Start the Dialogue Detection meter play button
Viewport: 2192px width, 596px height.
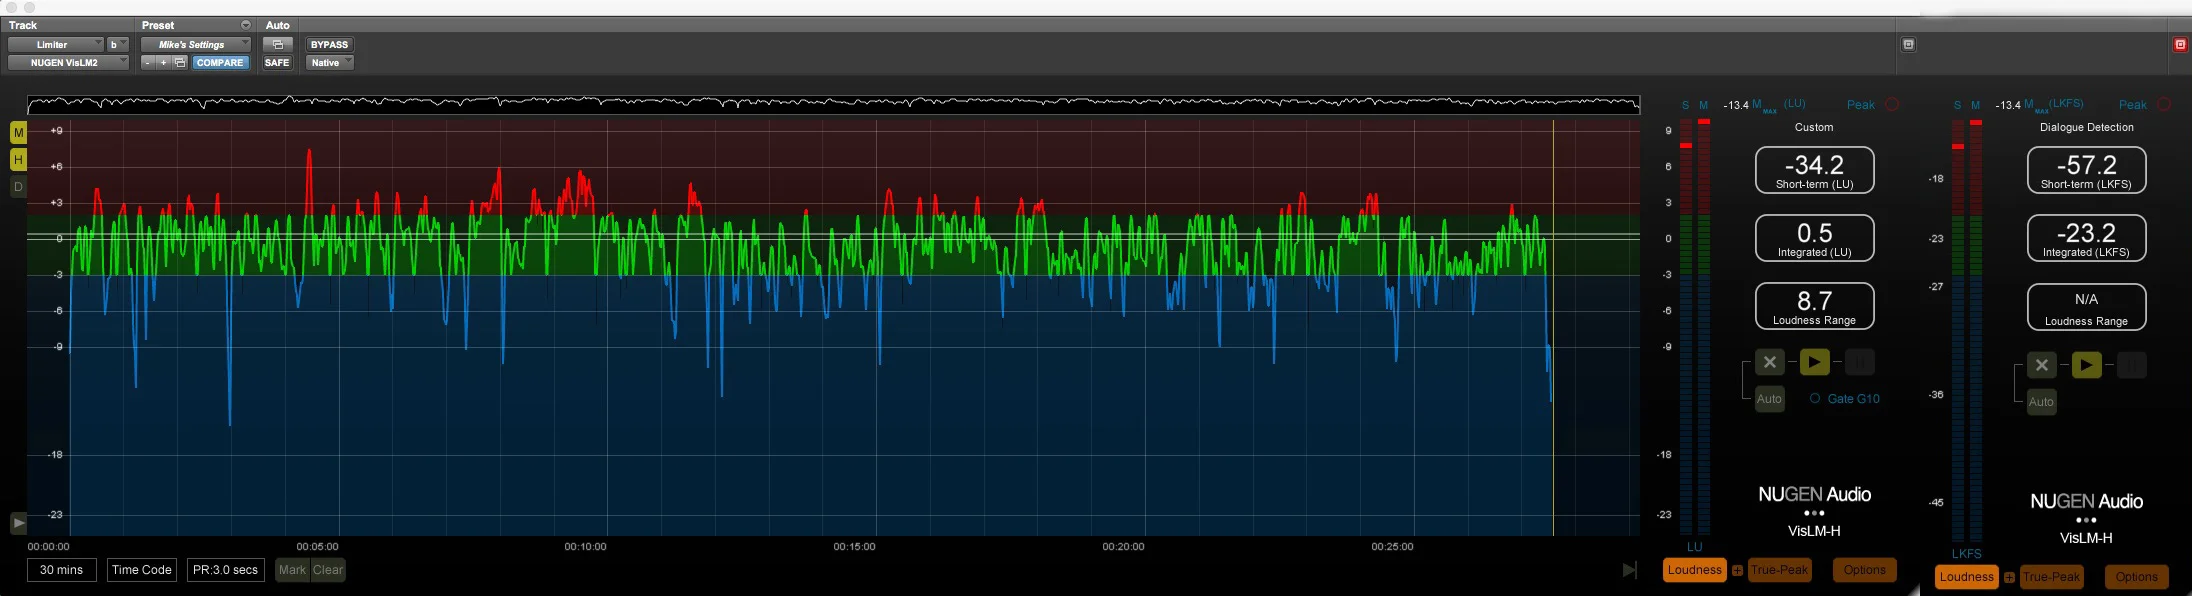point(2086,365)
